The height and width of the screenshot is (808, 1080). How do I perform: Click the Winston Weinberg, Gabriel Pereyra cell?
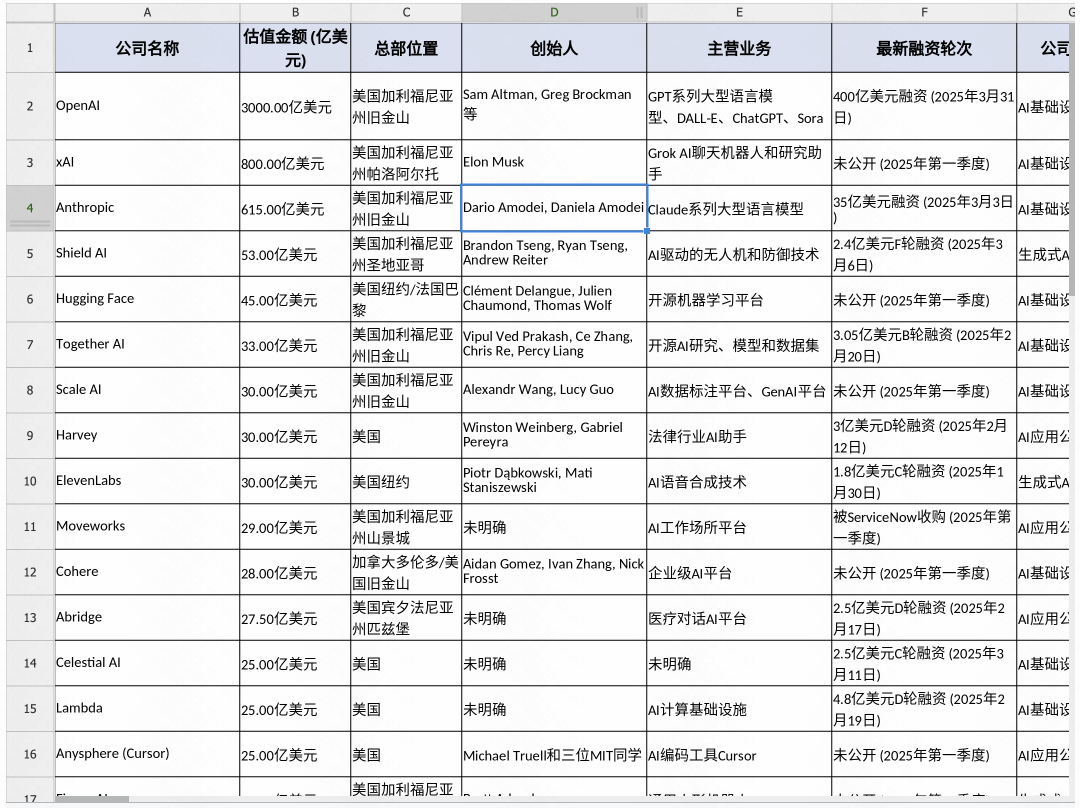click(554, 435)
